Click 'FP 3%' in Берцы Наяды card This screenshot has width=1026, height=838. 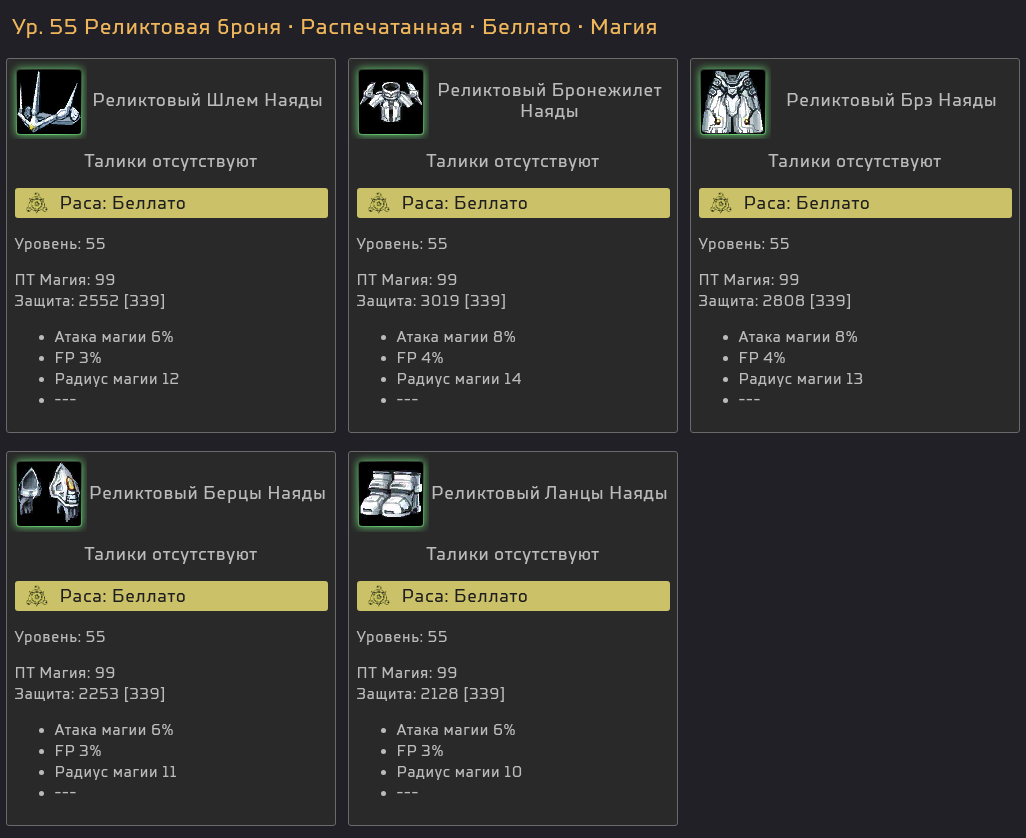click(x=78, y=751)
